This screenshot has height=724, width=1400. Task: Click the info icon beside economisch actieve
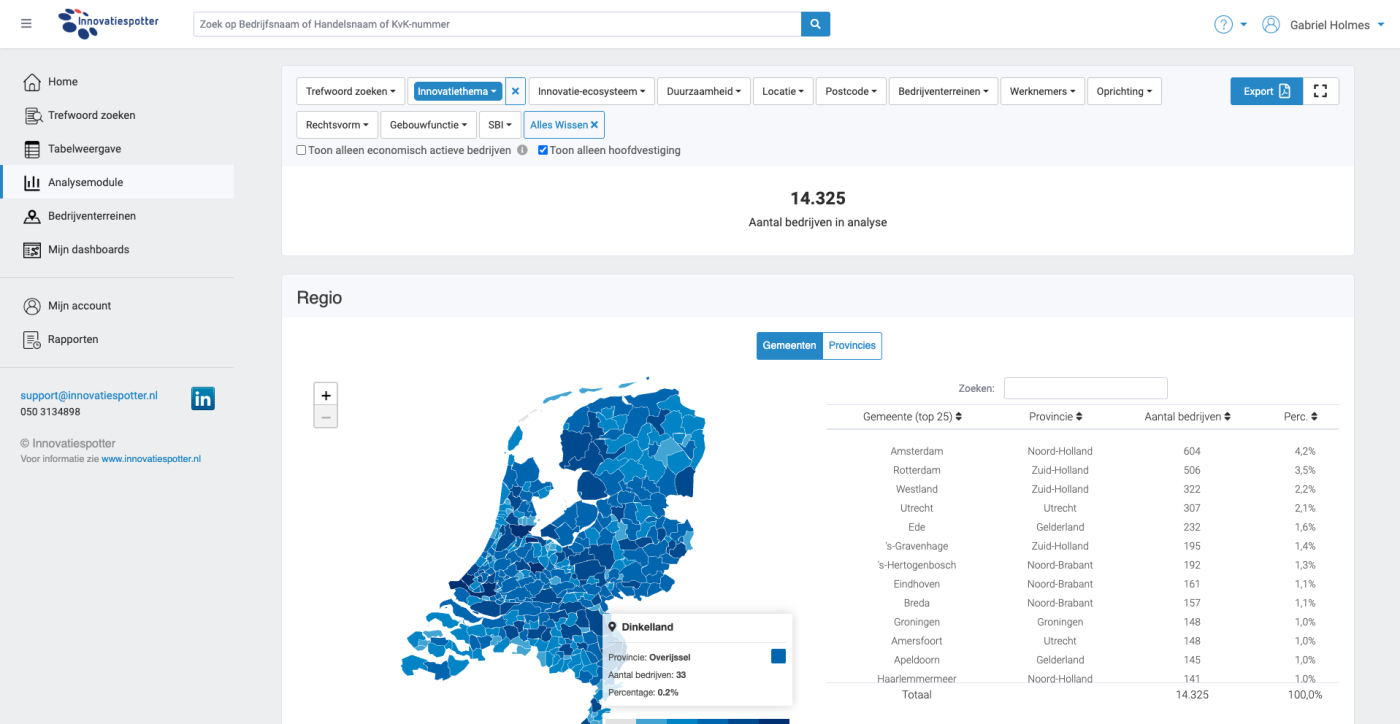click(x=522, y=150)
